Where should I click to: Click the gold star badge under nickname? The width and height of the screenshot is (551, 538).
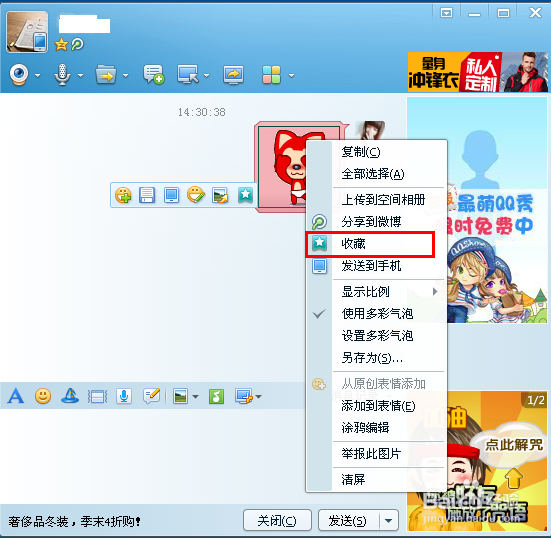click(61, 45)
